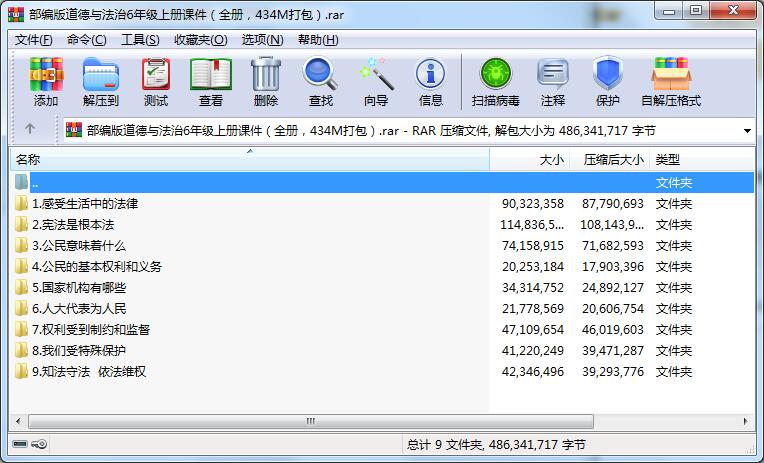Open the 帮助(H) menu
Image resolution: width=764 pixels, height=463 pixels.
(x=318, y=40)
